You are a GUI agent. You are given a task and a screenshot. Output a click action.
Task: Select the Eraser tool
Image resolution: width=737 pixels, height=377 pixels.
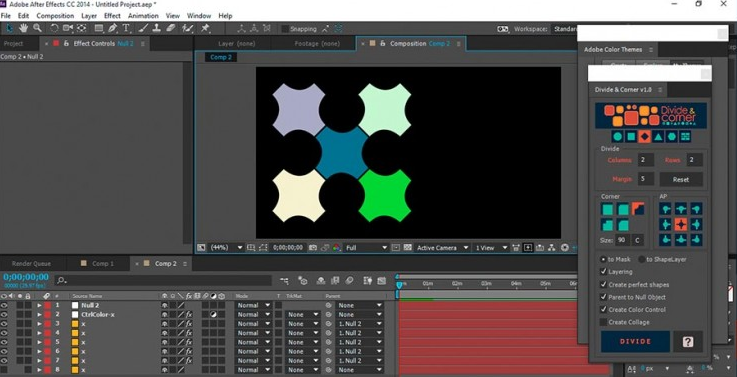tap(171, 28)
